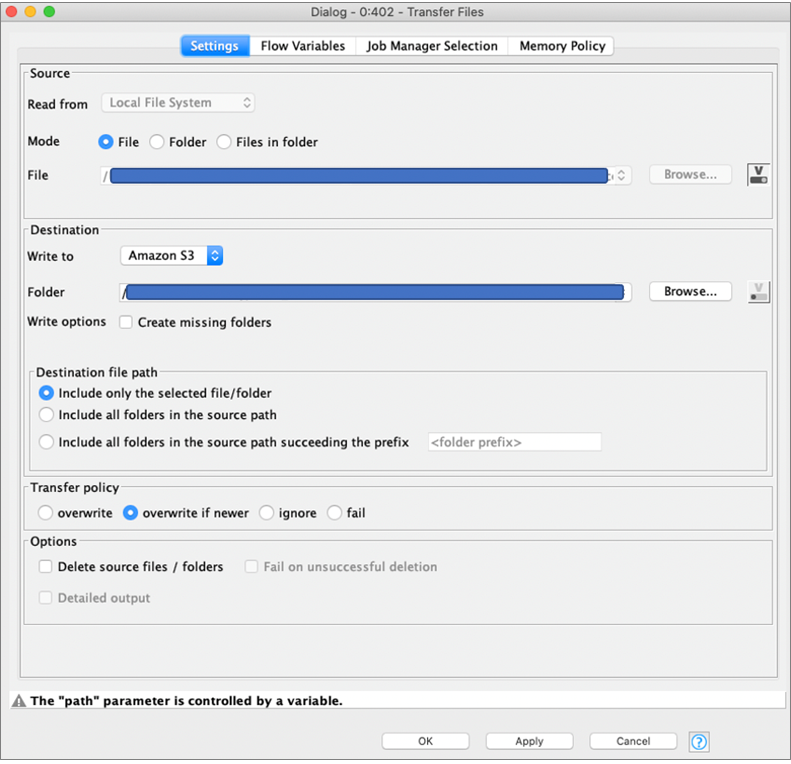Open the Job Manager Selection tab
The height and width of the screenshot is (764, 791).
[x=432, y=46]
